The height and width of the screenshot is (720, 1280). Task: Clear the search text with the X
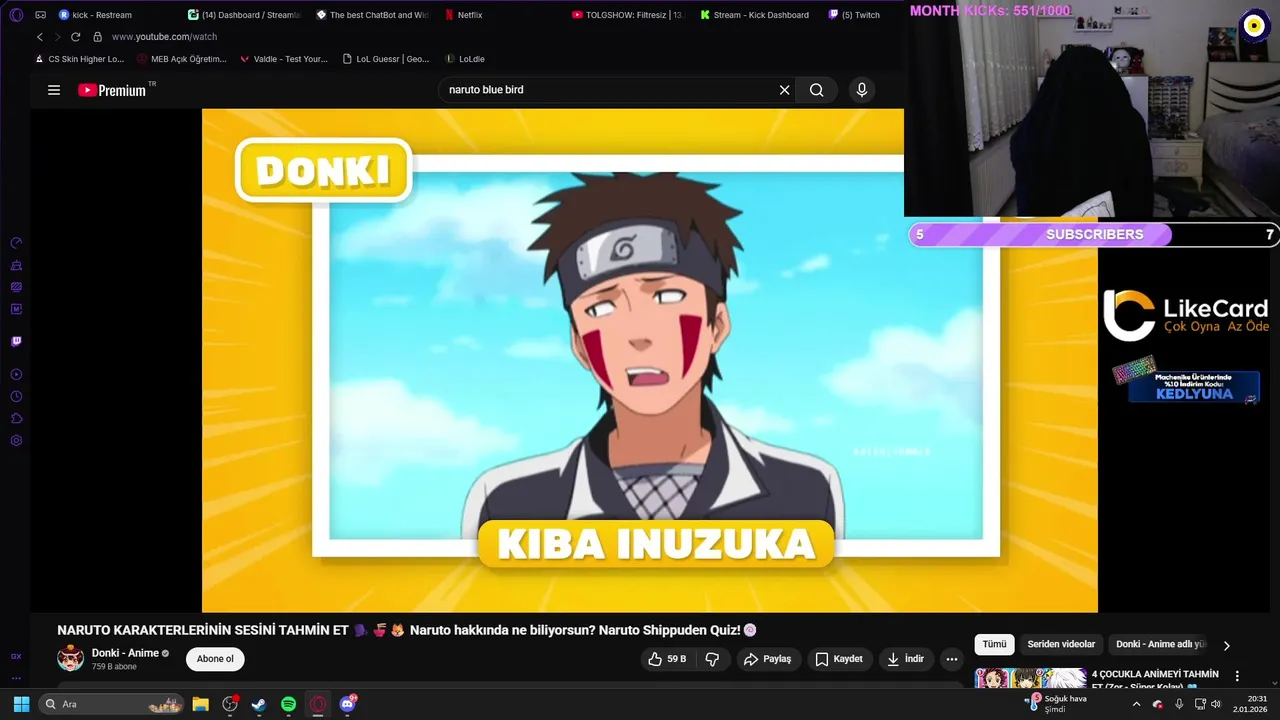click(784, 90)
